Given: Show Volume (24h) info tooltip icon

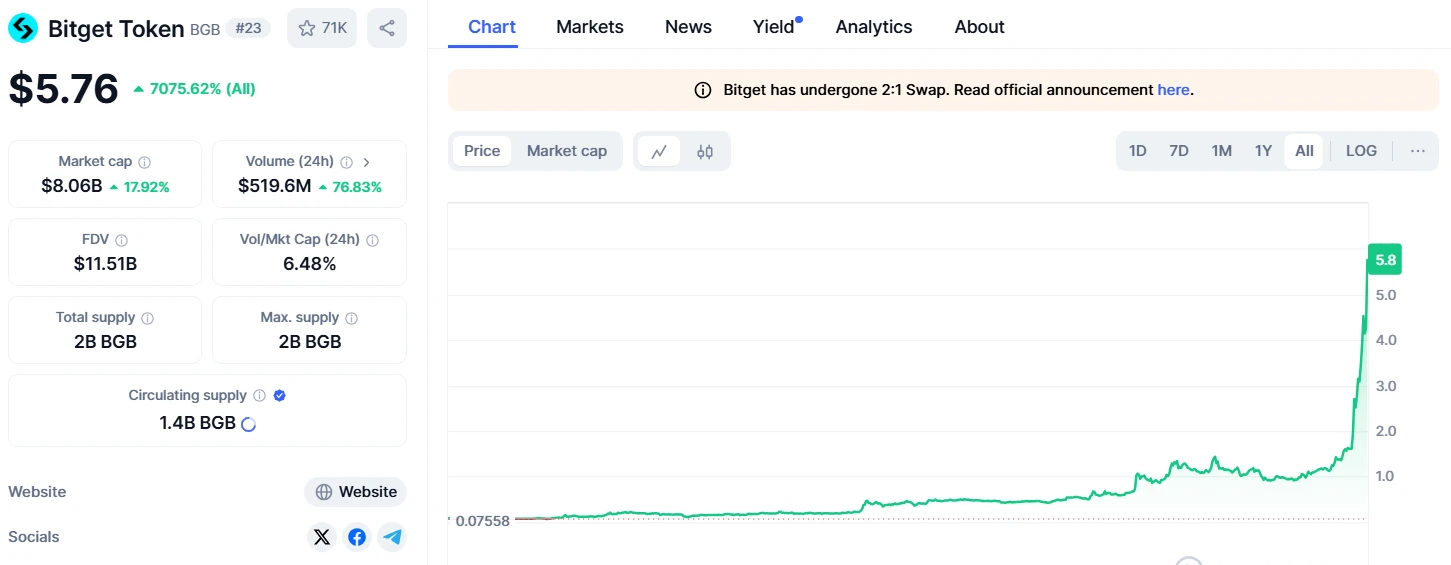Looking at the screenshot, I should (346, 162).
